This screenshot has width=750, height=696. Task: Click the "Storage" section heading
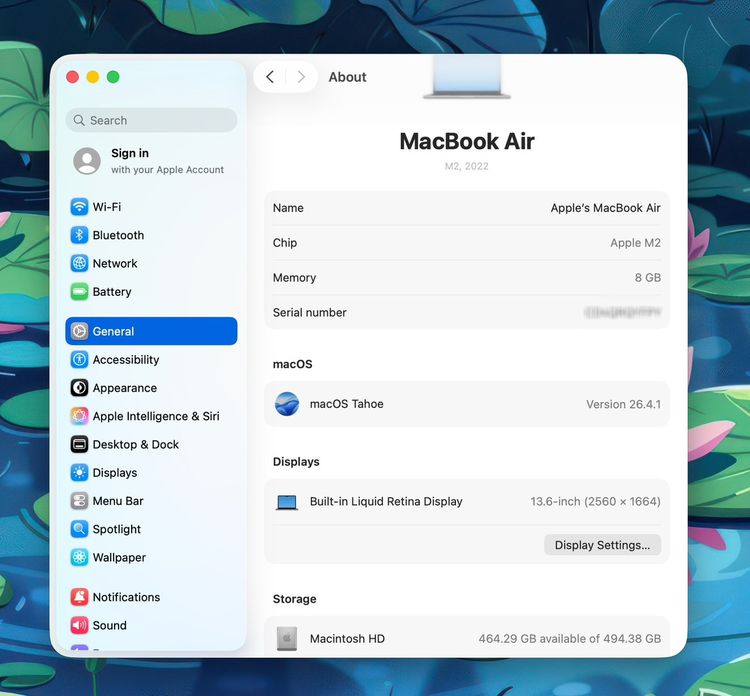[294, 599]
